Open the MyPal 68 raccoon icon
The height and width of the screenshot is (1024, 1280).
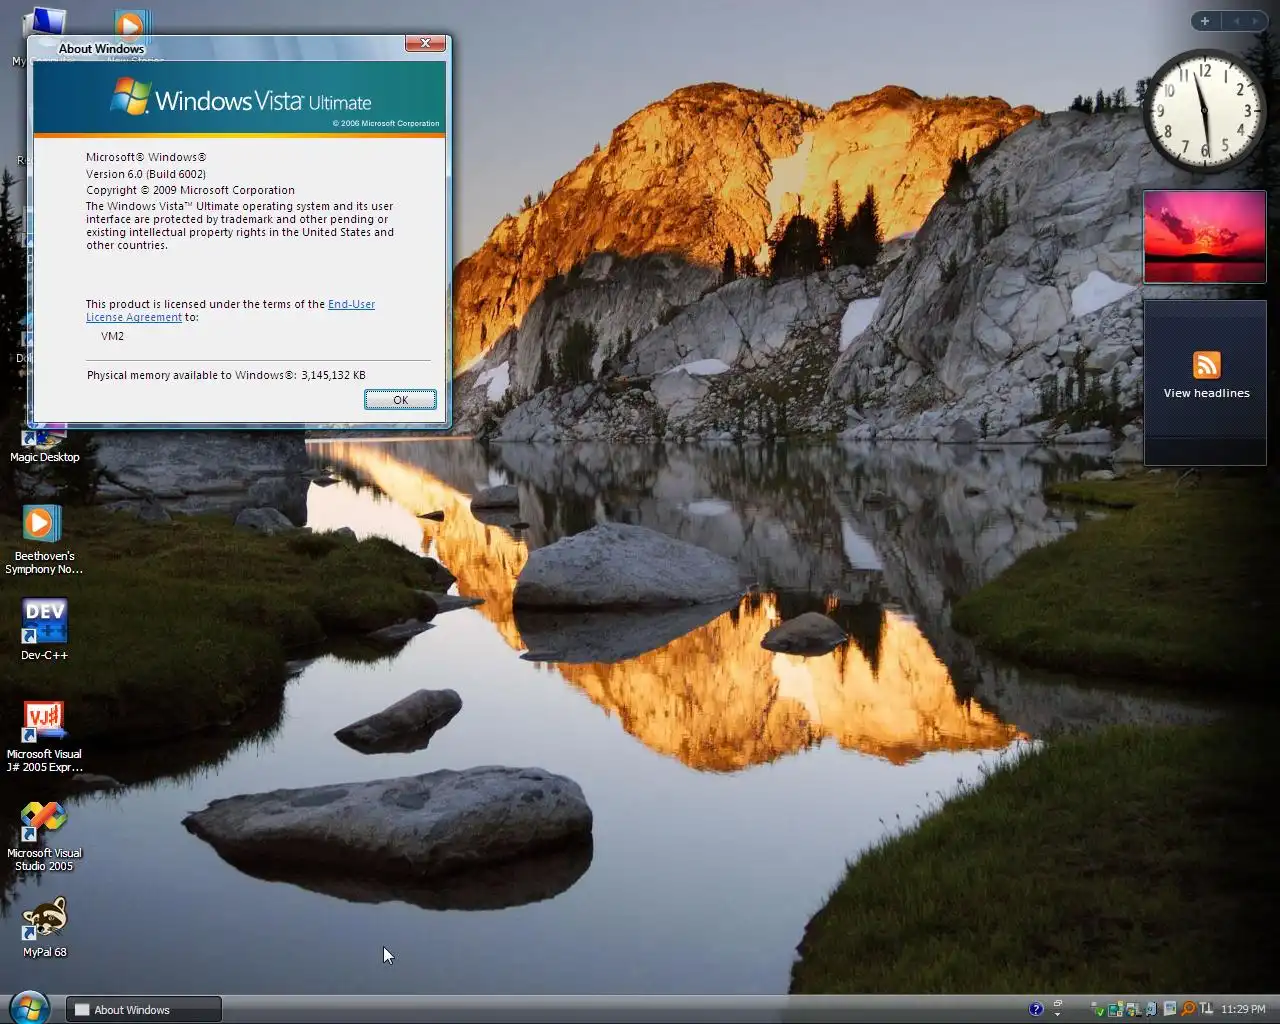click(x=44, y=927)
